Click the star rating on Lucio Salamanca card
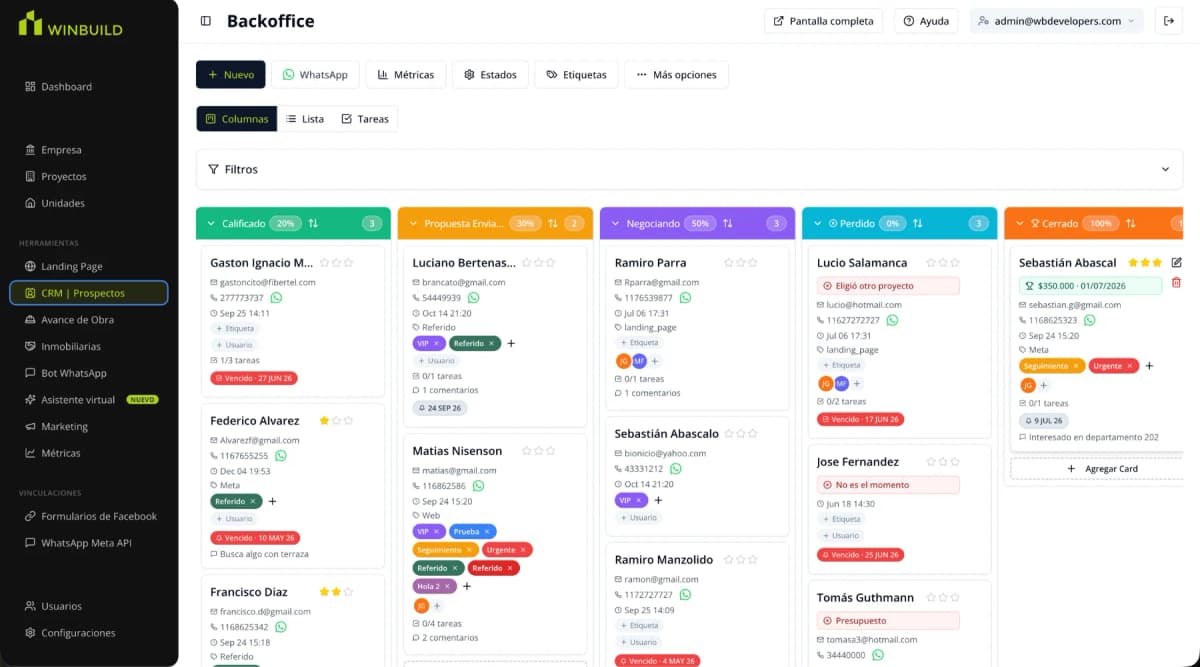The height and width of the screenshot is (667, 1200). tap(943, 263)
